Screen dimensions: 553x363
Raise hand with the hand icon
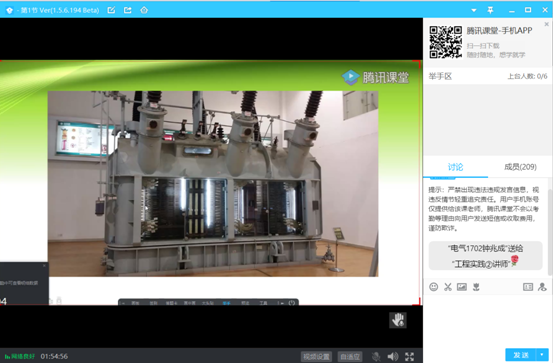398,320
